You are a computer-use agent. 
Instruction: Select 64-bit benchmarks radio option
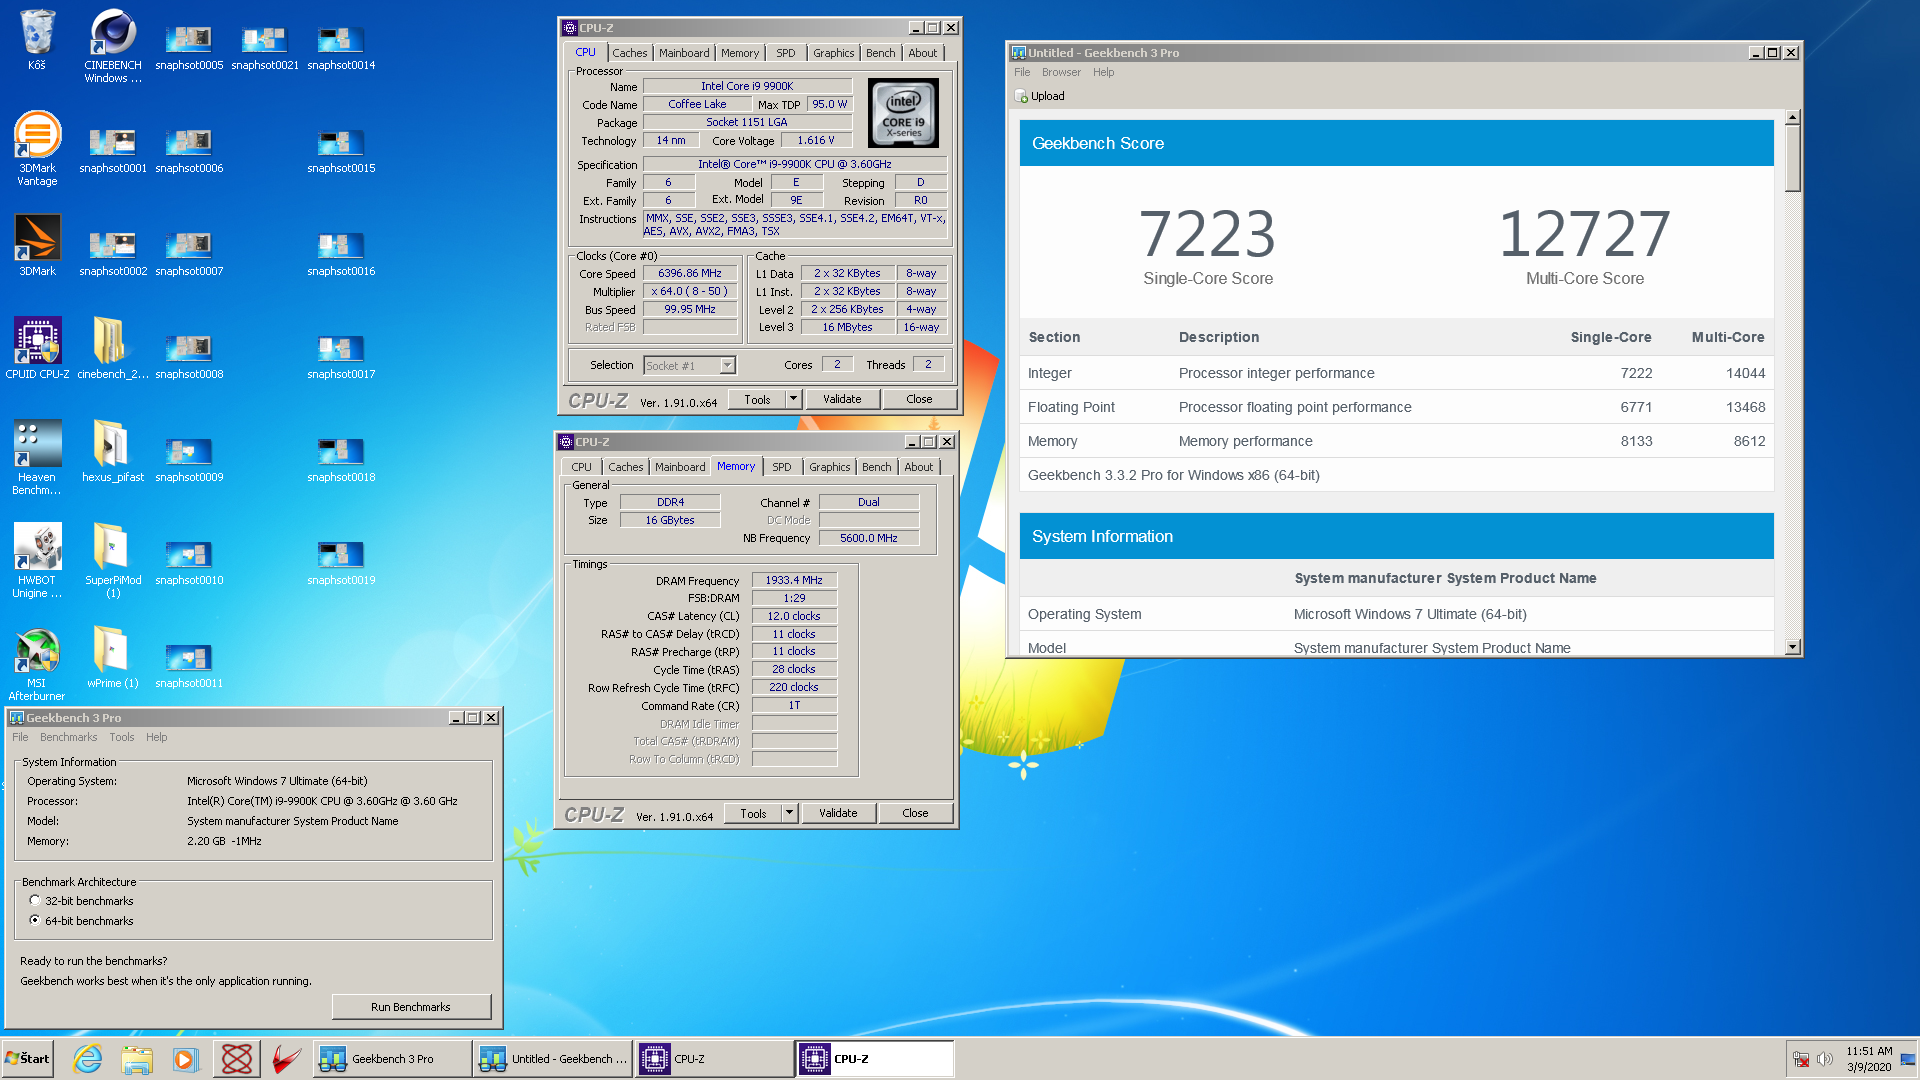coord(35,920)
